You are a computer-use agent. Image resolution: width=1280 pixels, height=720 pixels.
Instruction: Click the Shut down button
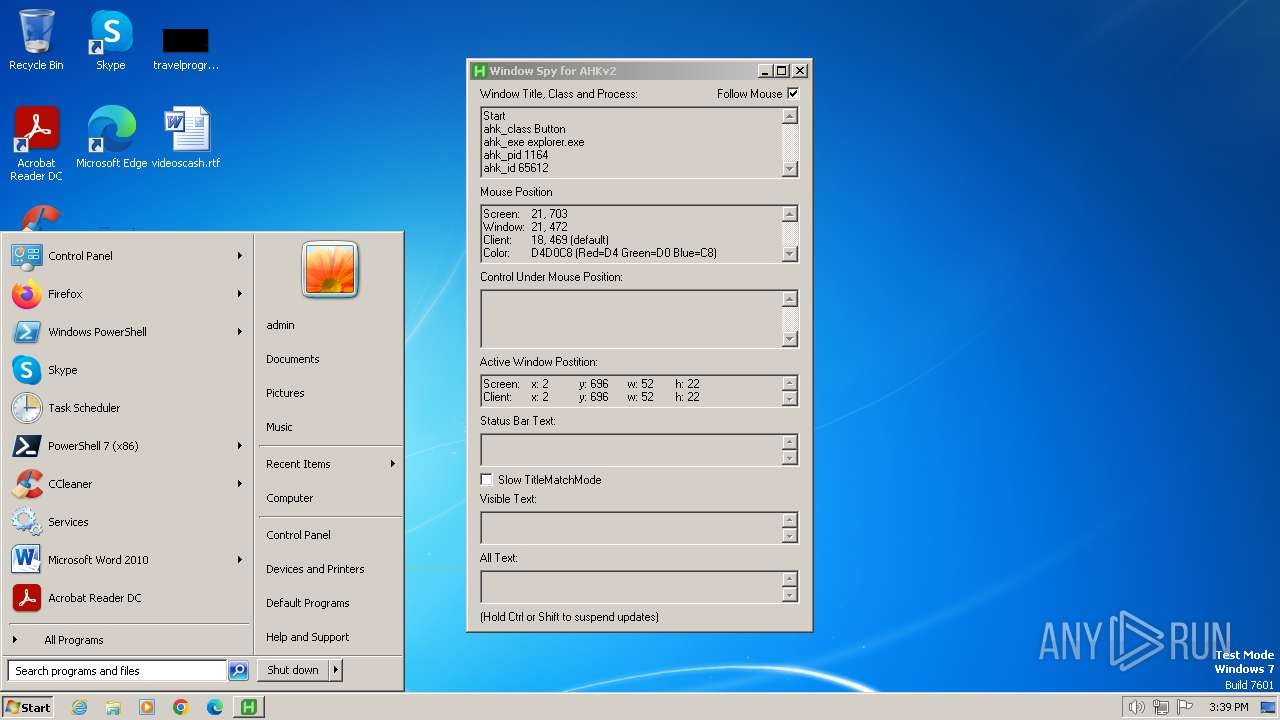tap(293, 670)
